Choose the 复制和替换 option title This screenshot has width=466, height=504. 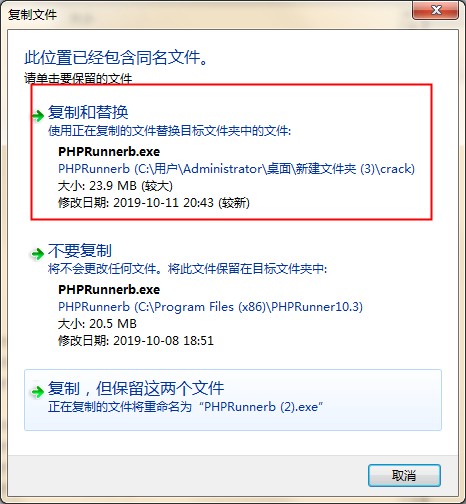pos(88,112)
